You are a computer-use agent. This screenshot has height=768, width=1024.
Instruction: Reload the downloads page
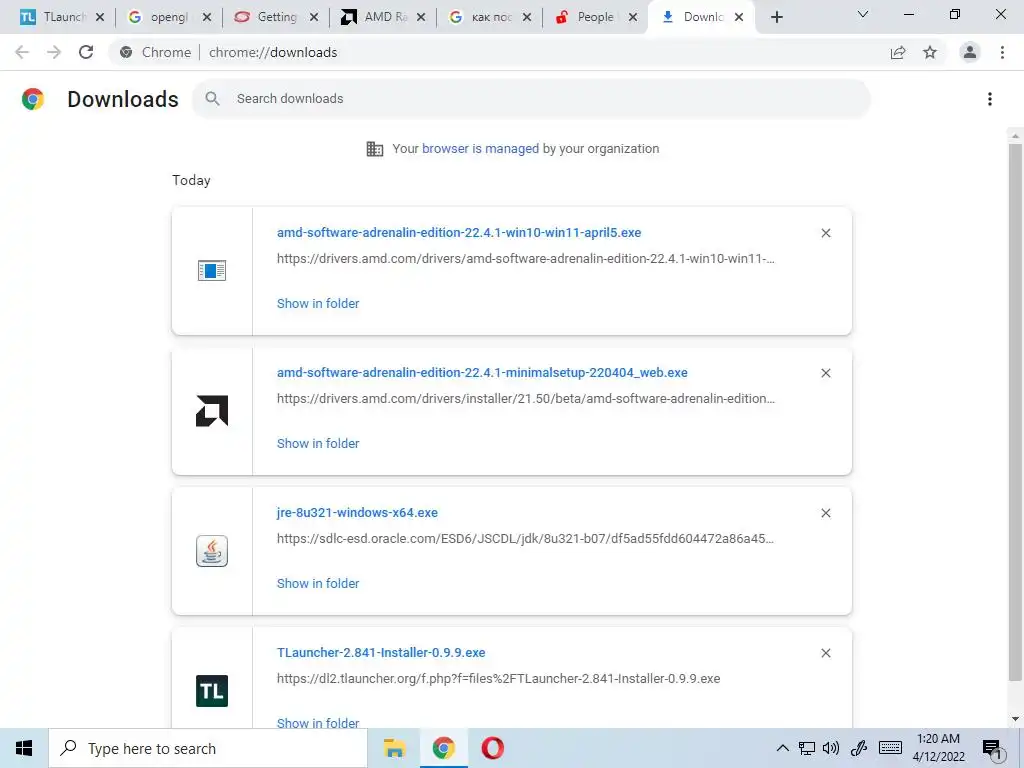tap(86, 52)
